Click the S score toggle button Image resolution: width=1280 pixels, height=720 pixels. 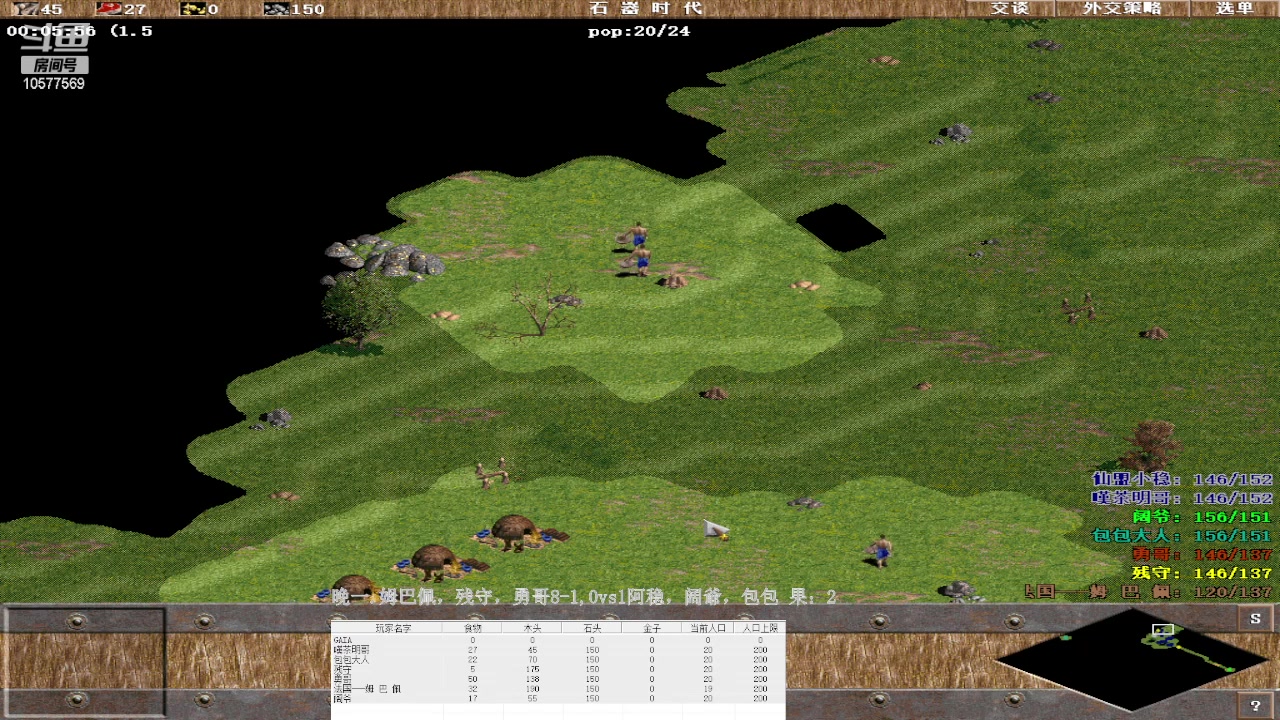(x=1255, y=619)
